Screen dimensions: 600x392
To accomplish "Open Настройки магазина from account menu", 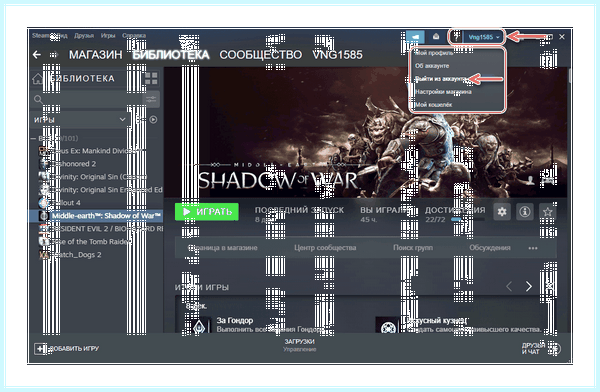I will [443, 92].
